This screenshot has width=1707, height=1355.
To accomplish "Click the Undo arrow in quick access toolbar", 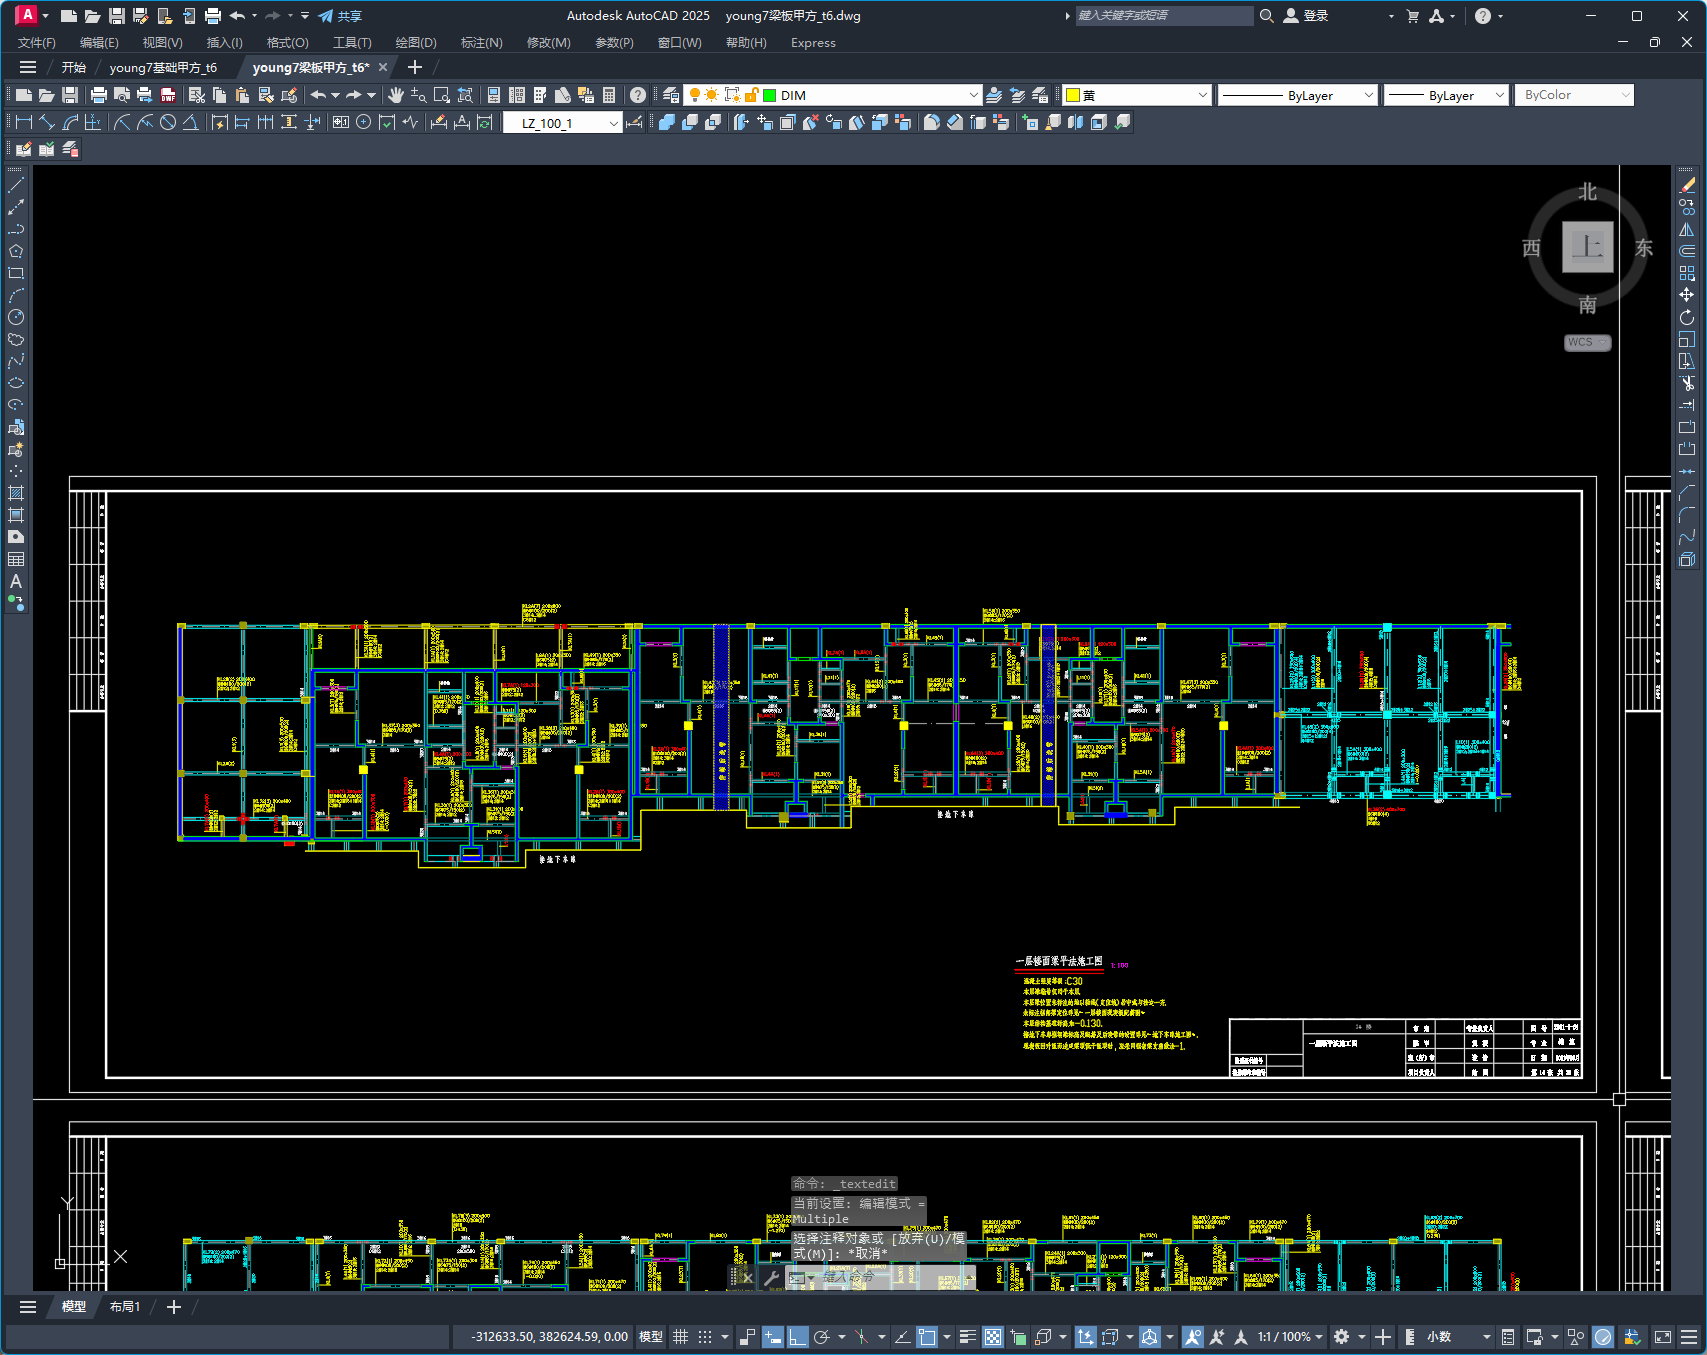I will 237,16.
